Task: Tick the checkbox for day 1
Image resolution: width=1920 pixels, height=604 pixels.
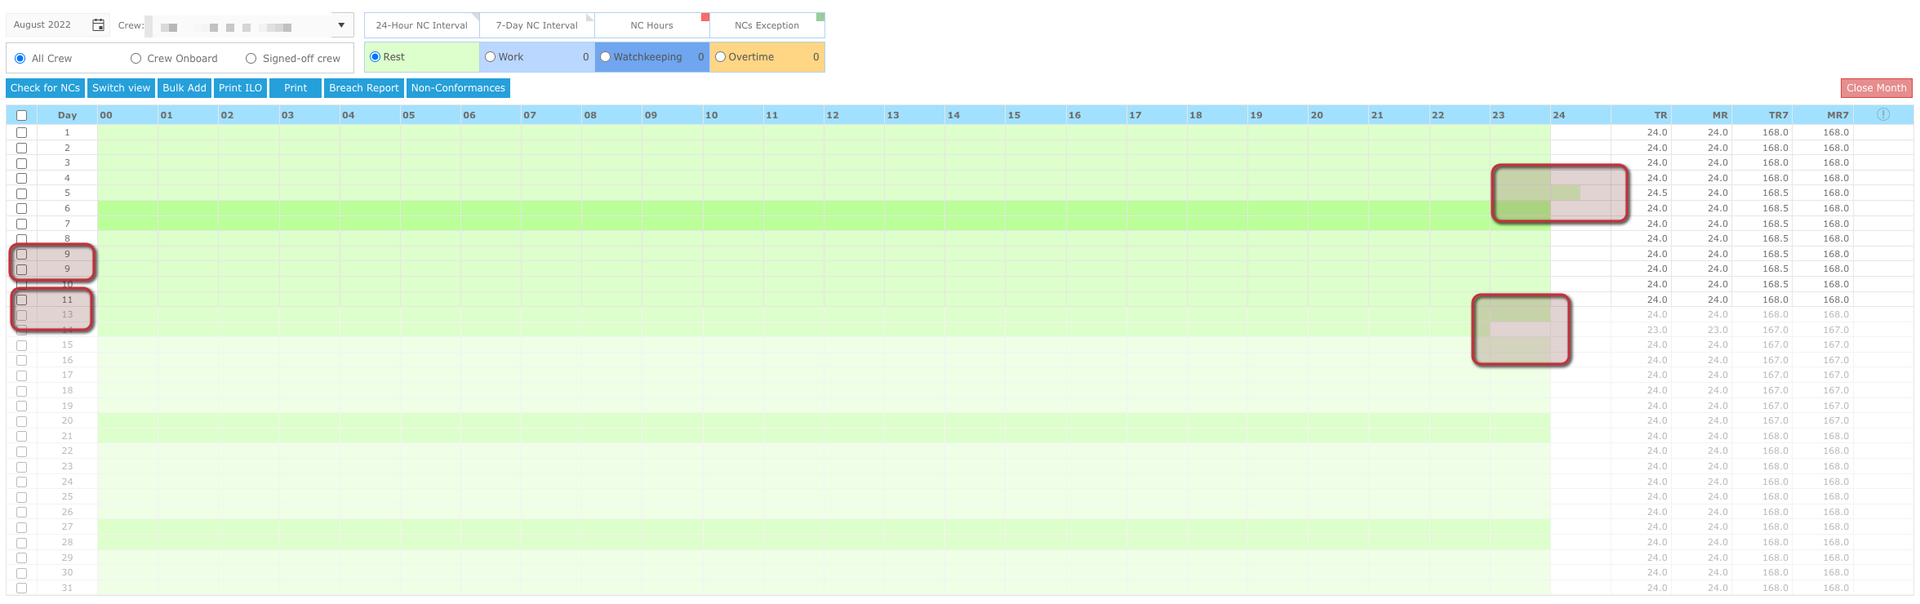Action: [x=21, y=132]
